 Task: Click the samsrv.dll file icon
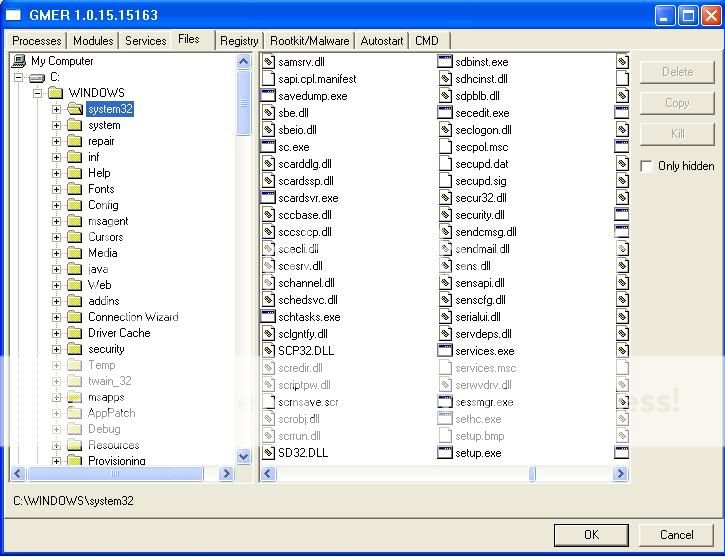point(268,62)
